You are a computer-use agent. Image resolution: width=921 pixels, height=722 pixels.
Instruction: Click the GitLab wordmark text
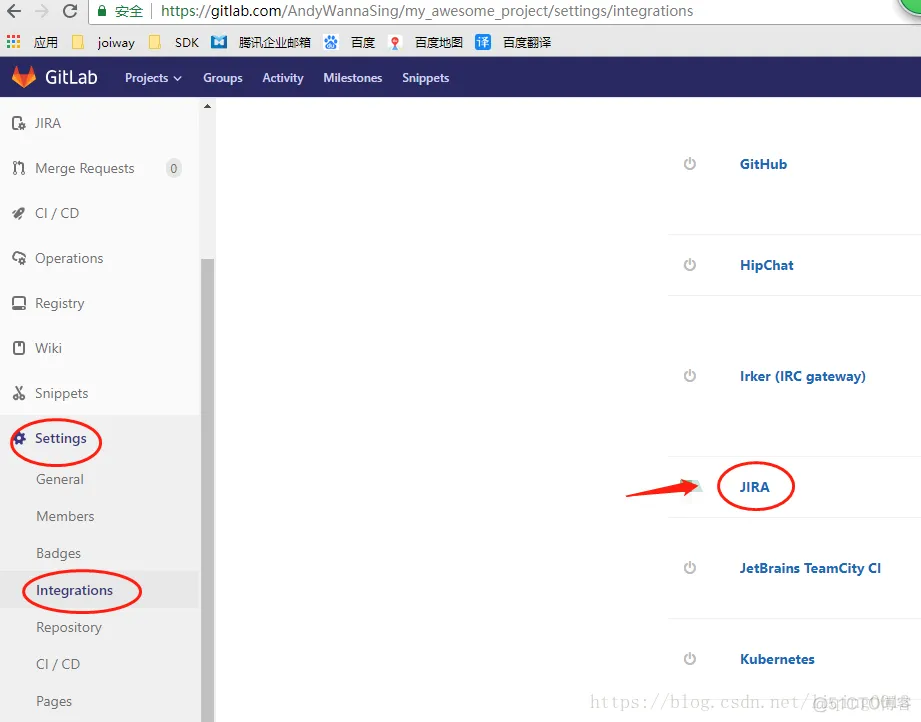tap(71, 77)
